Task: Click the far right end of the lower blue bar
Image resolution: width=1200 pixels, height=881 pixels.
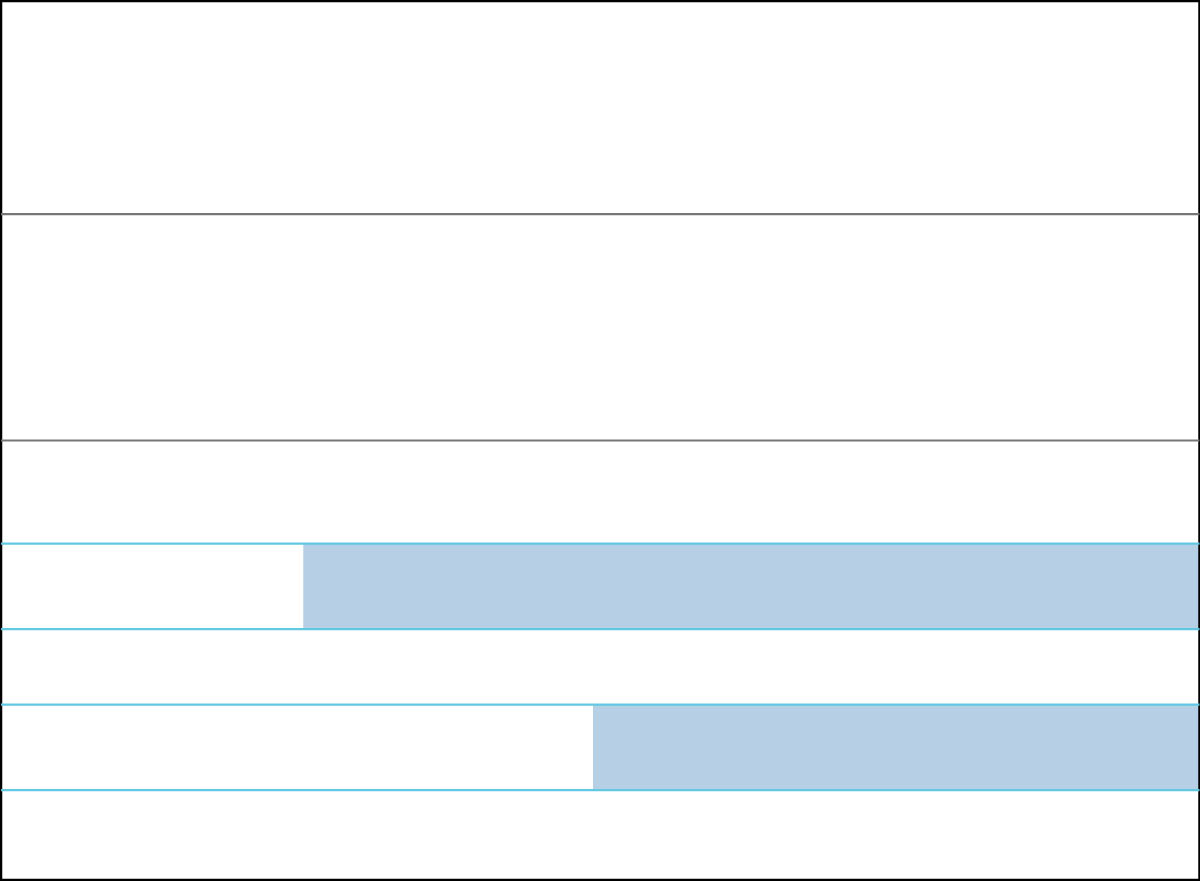Action: point(1192,747)
